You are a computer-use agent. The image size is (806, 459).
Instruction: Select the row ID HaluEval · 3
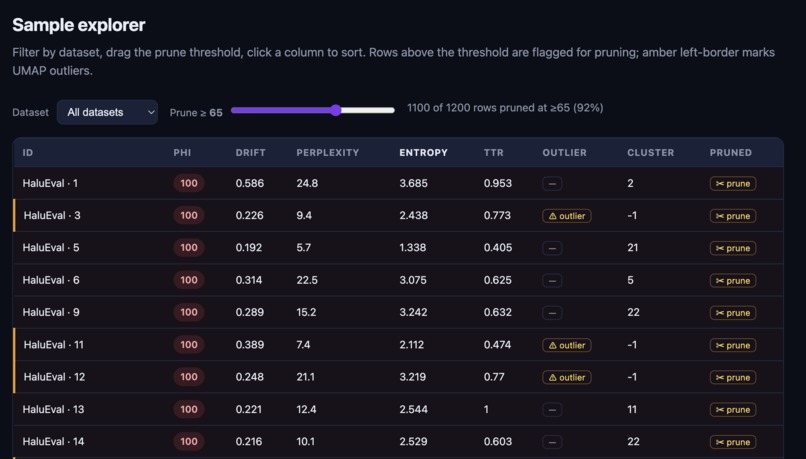click(x=52, y=215)
